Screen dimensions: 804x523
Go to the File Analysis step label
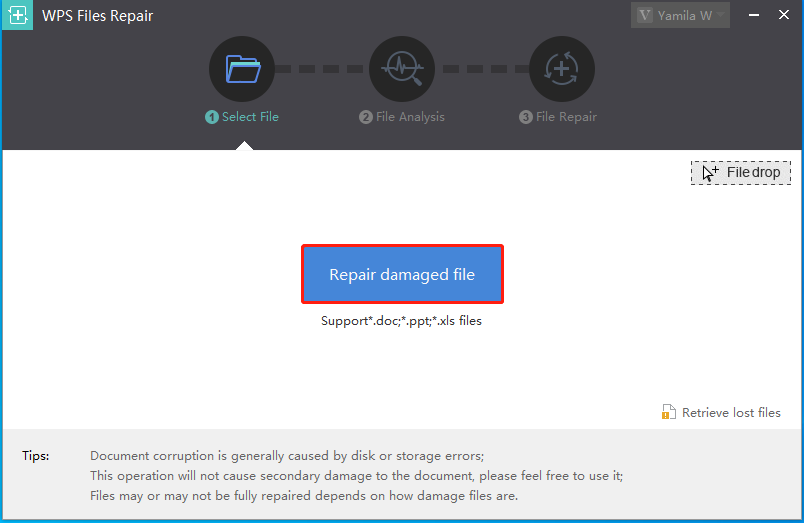coord(402,117)
